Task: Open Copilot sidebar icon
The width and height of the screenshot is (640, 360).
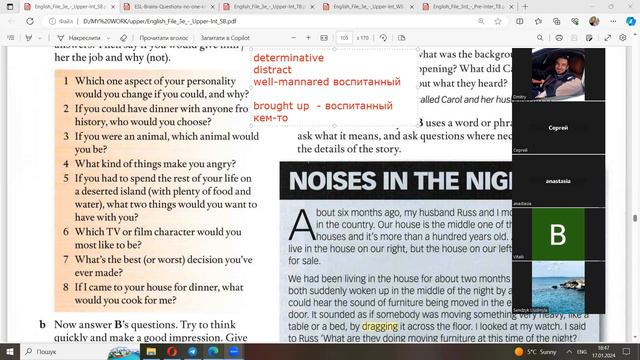Action: [x=631, y=21]
